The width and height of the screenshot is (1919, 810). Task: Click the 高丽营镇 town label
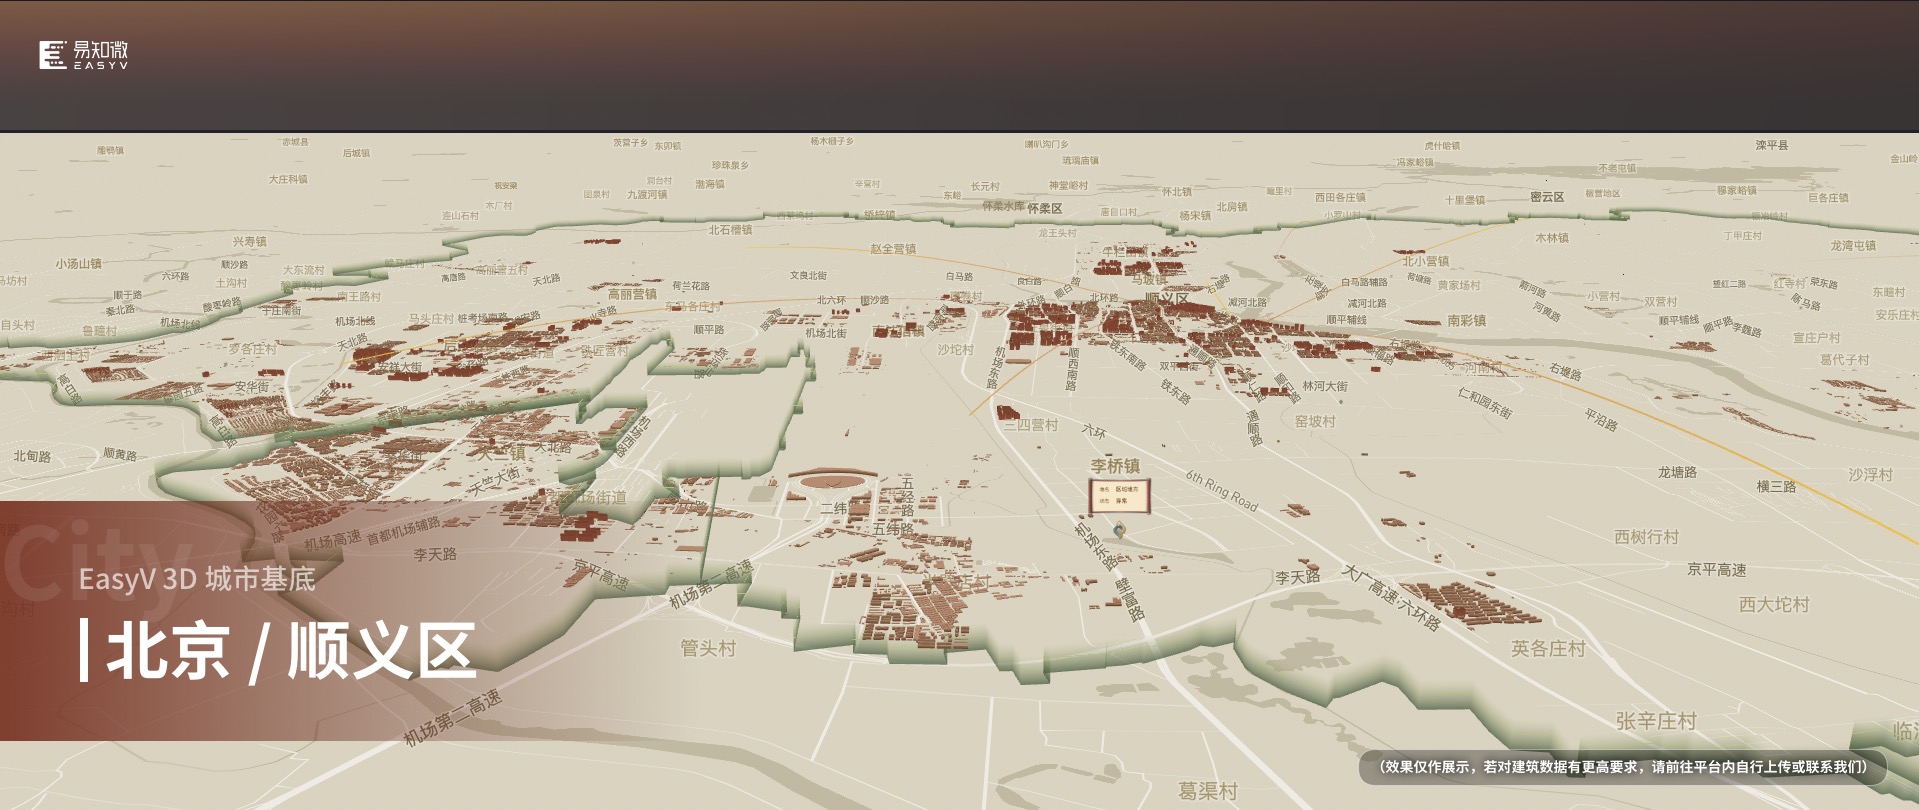coord(632,294)
